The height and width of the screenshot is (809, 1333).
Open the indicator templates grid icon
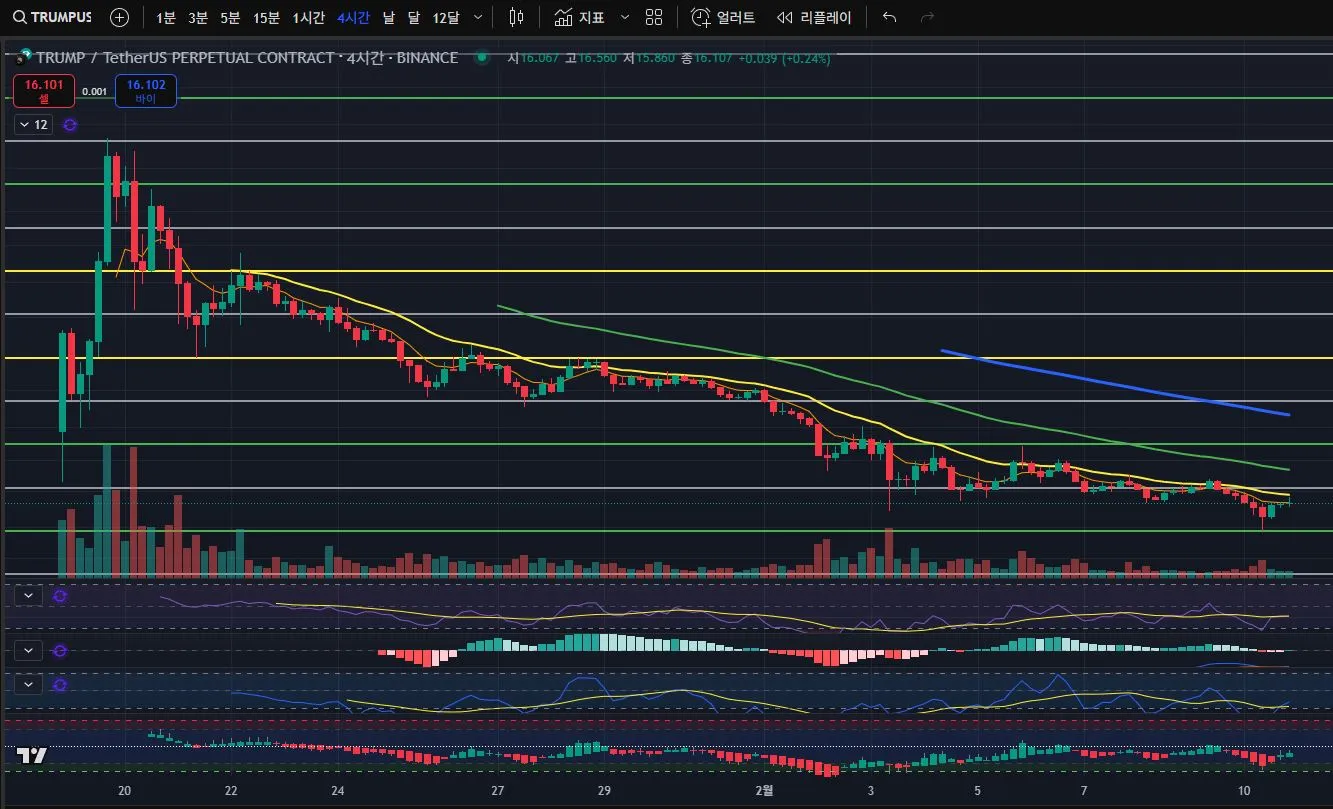654,17
